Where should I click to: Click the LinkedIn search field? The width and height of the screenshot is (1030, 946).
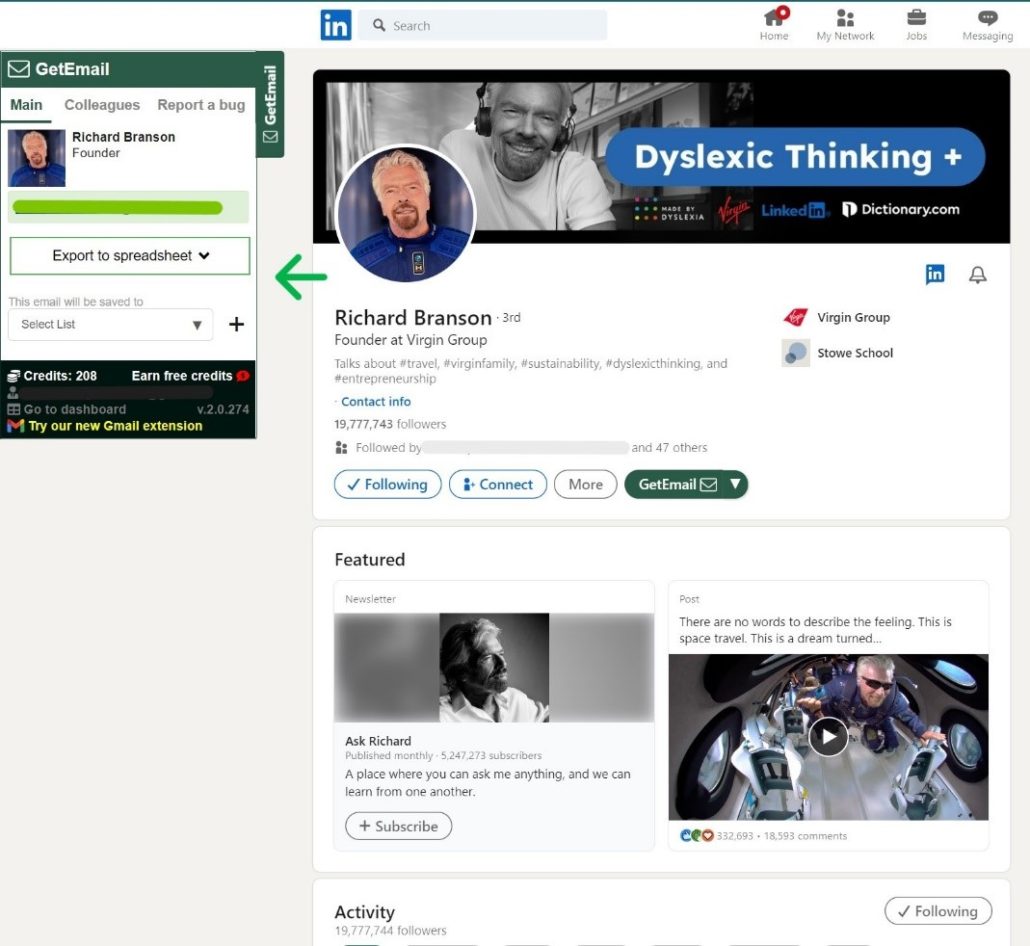483,26
